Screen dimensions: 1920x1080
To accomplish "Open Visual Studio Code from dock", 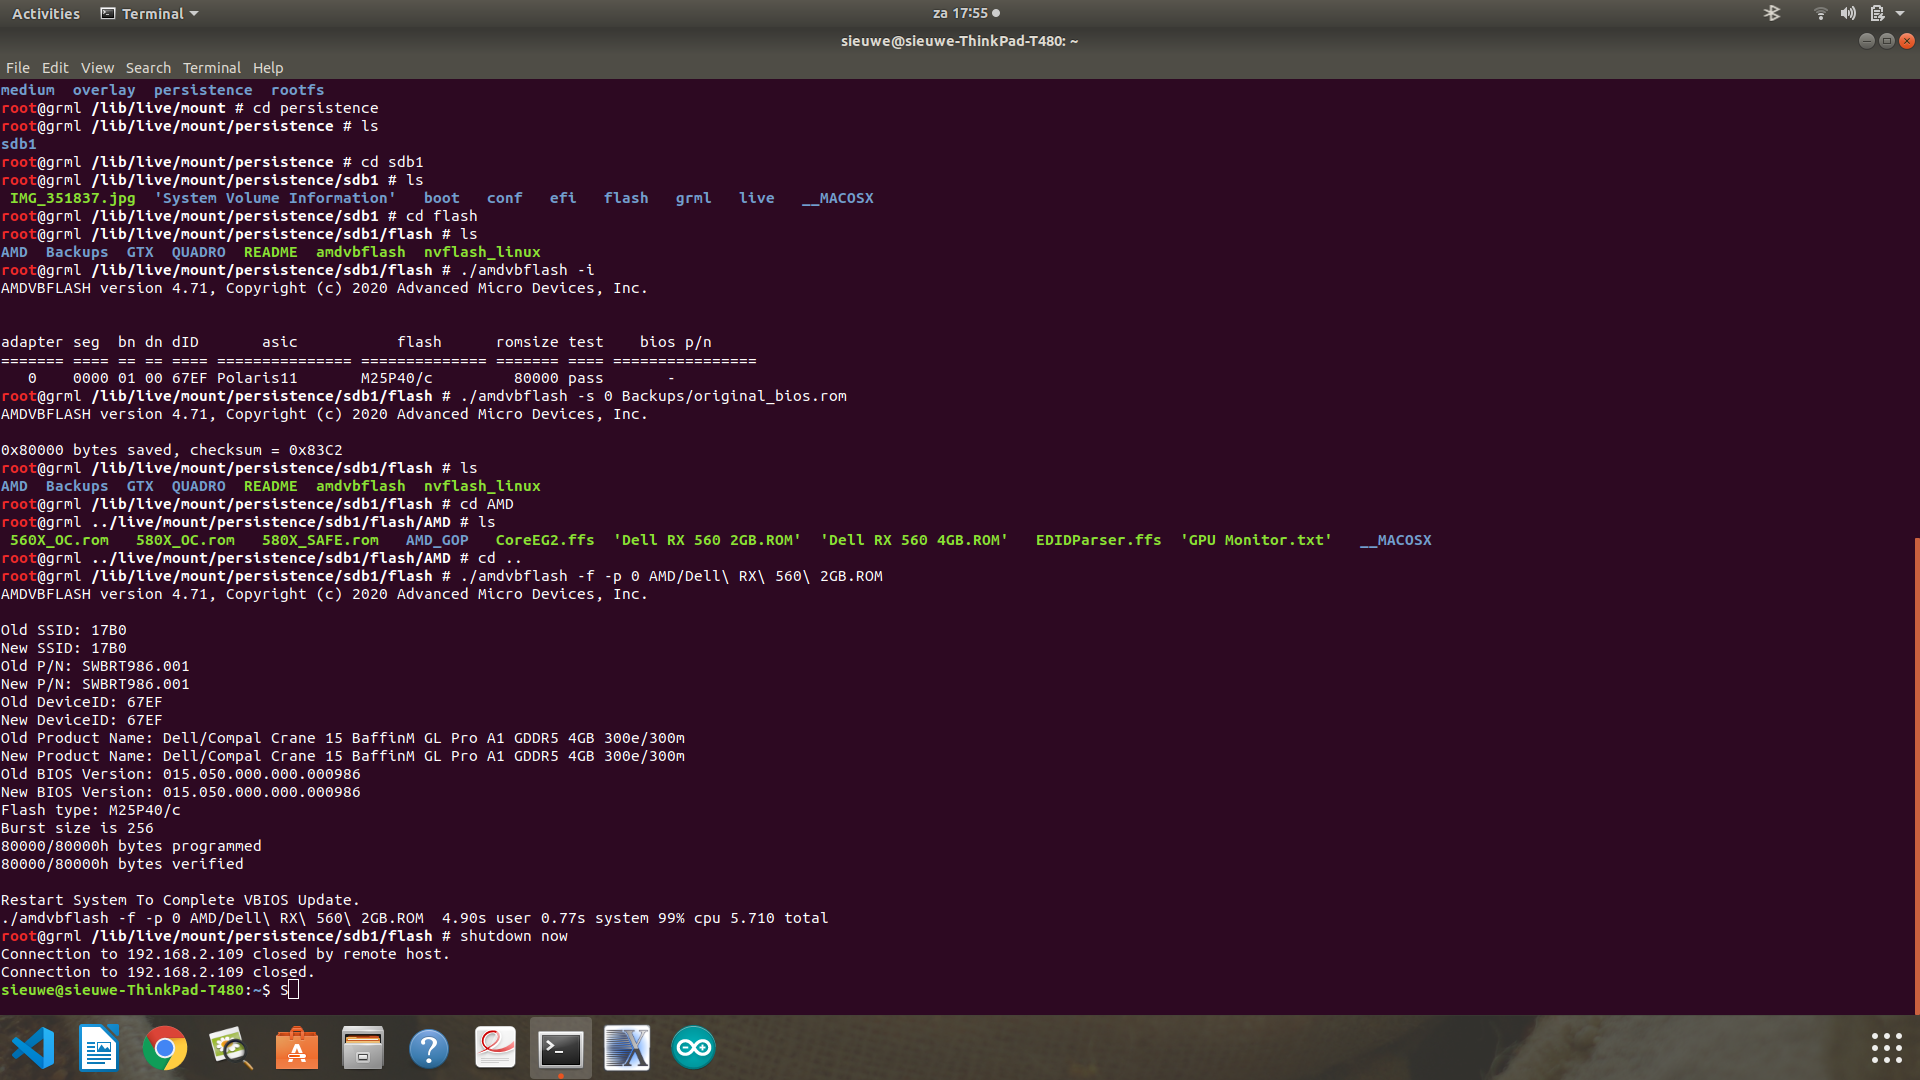I will click(33, 1048).
